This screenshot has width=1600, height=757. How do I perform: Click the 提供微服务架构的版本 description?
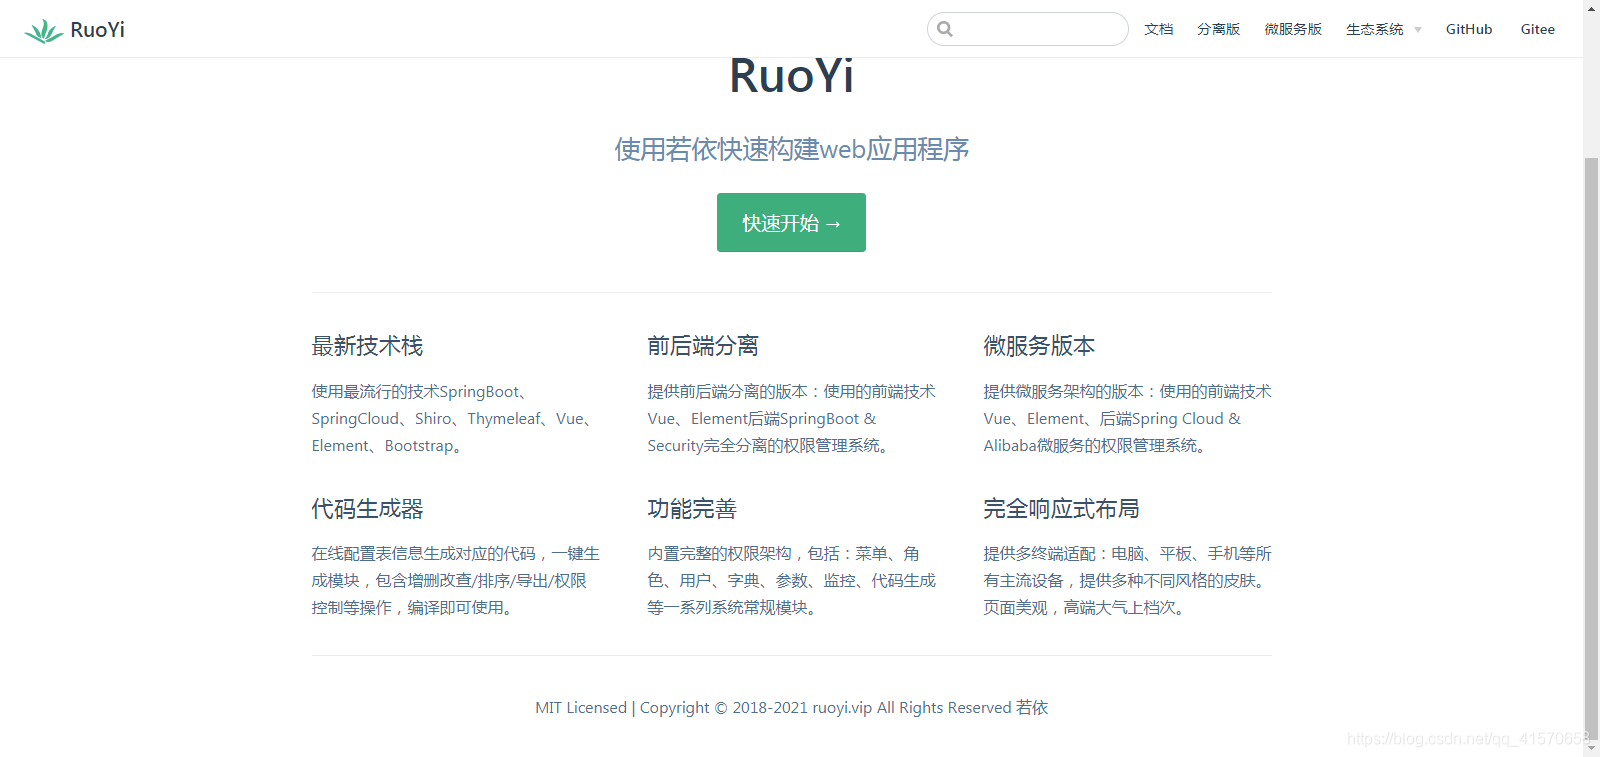tap(1127, 419)
